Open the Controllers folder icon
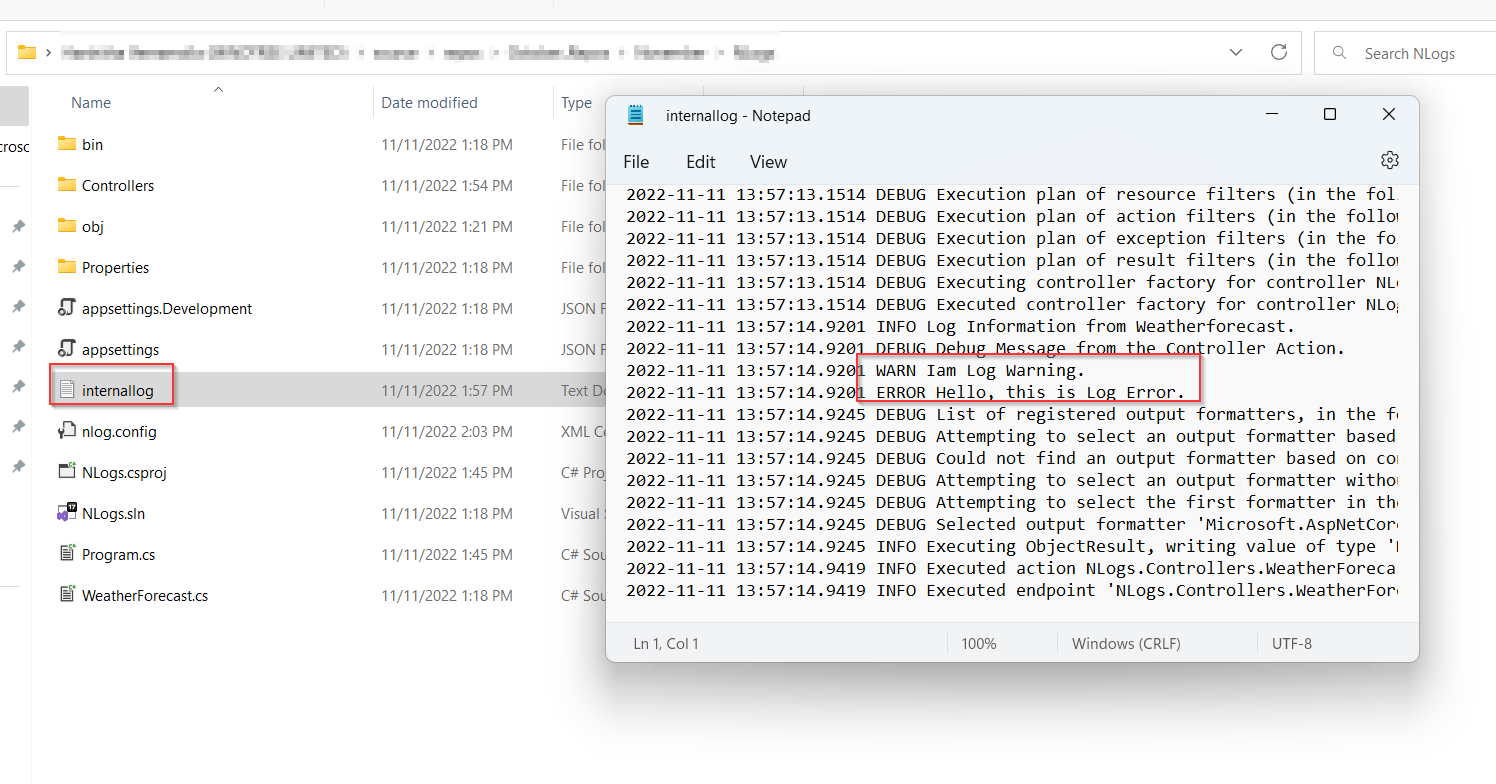This screenshot has width=1496, height=784. tap(67, 185)
